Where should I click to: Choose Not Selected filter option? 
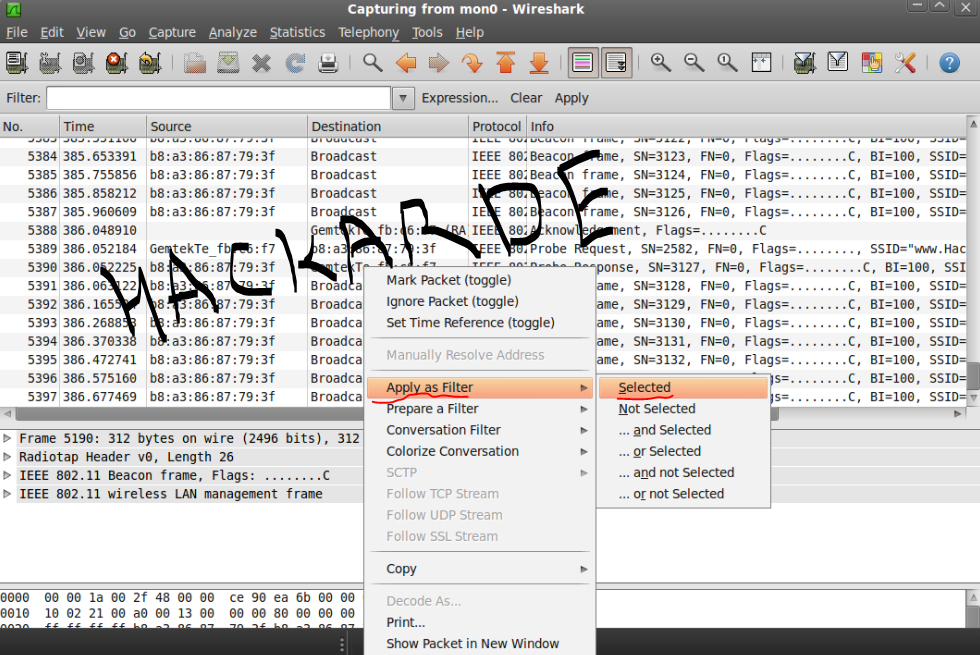pyautogui.click(x=683, y=409)
